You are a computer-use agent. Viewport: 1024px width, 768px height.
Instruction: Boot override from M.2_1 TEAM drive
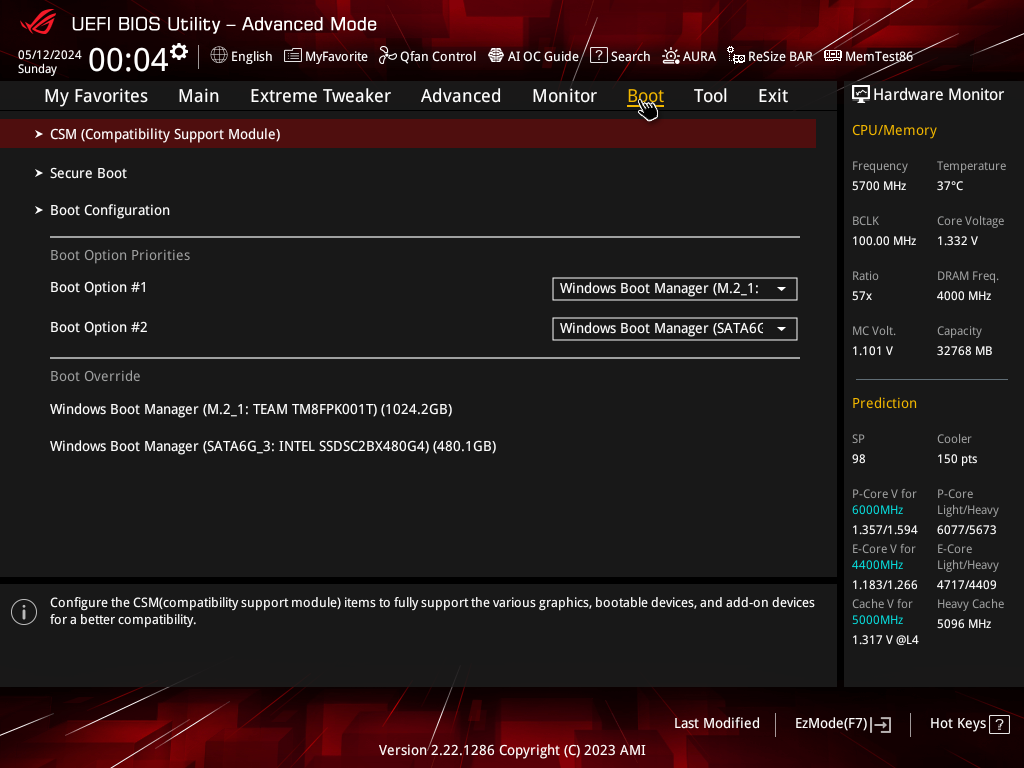251,409
